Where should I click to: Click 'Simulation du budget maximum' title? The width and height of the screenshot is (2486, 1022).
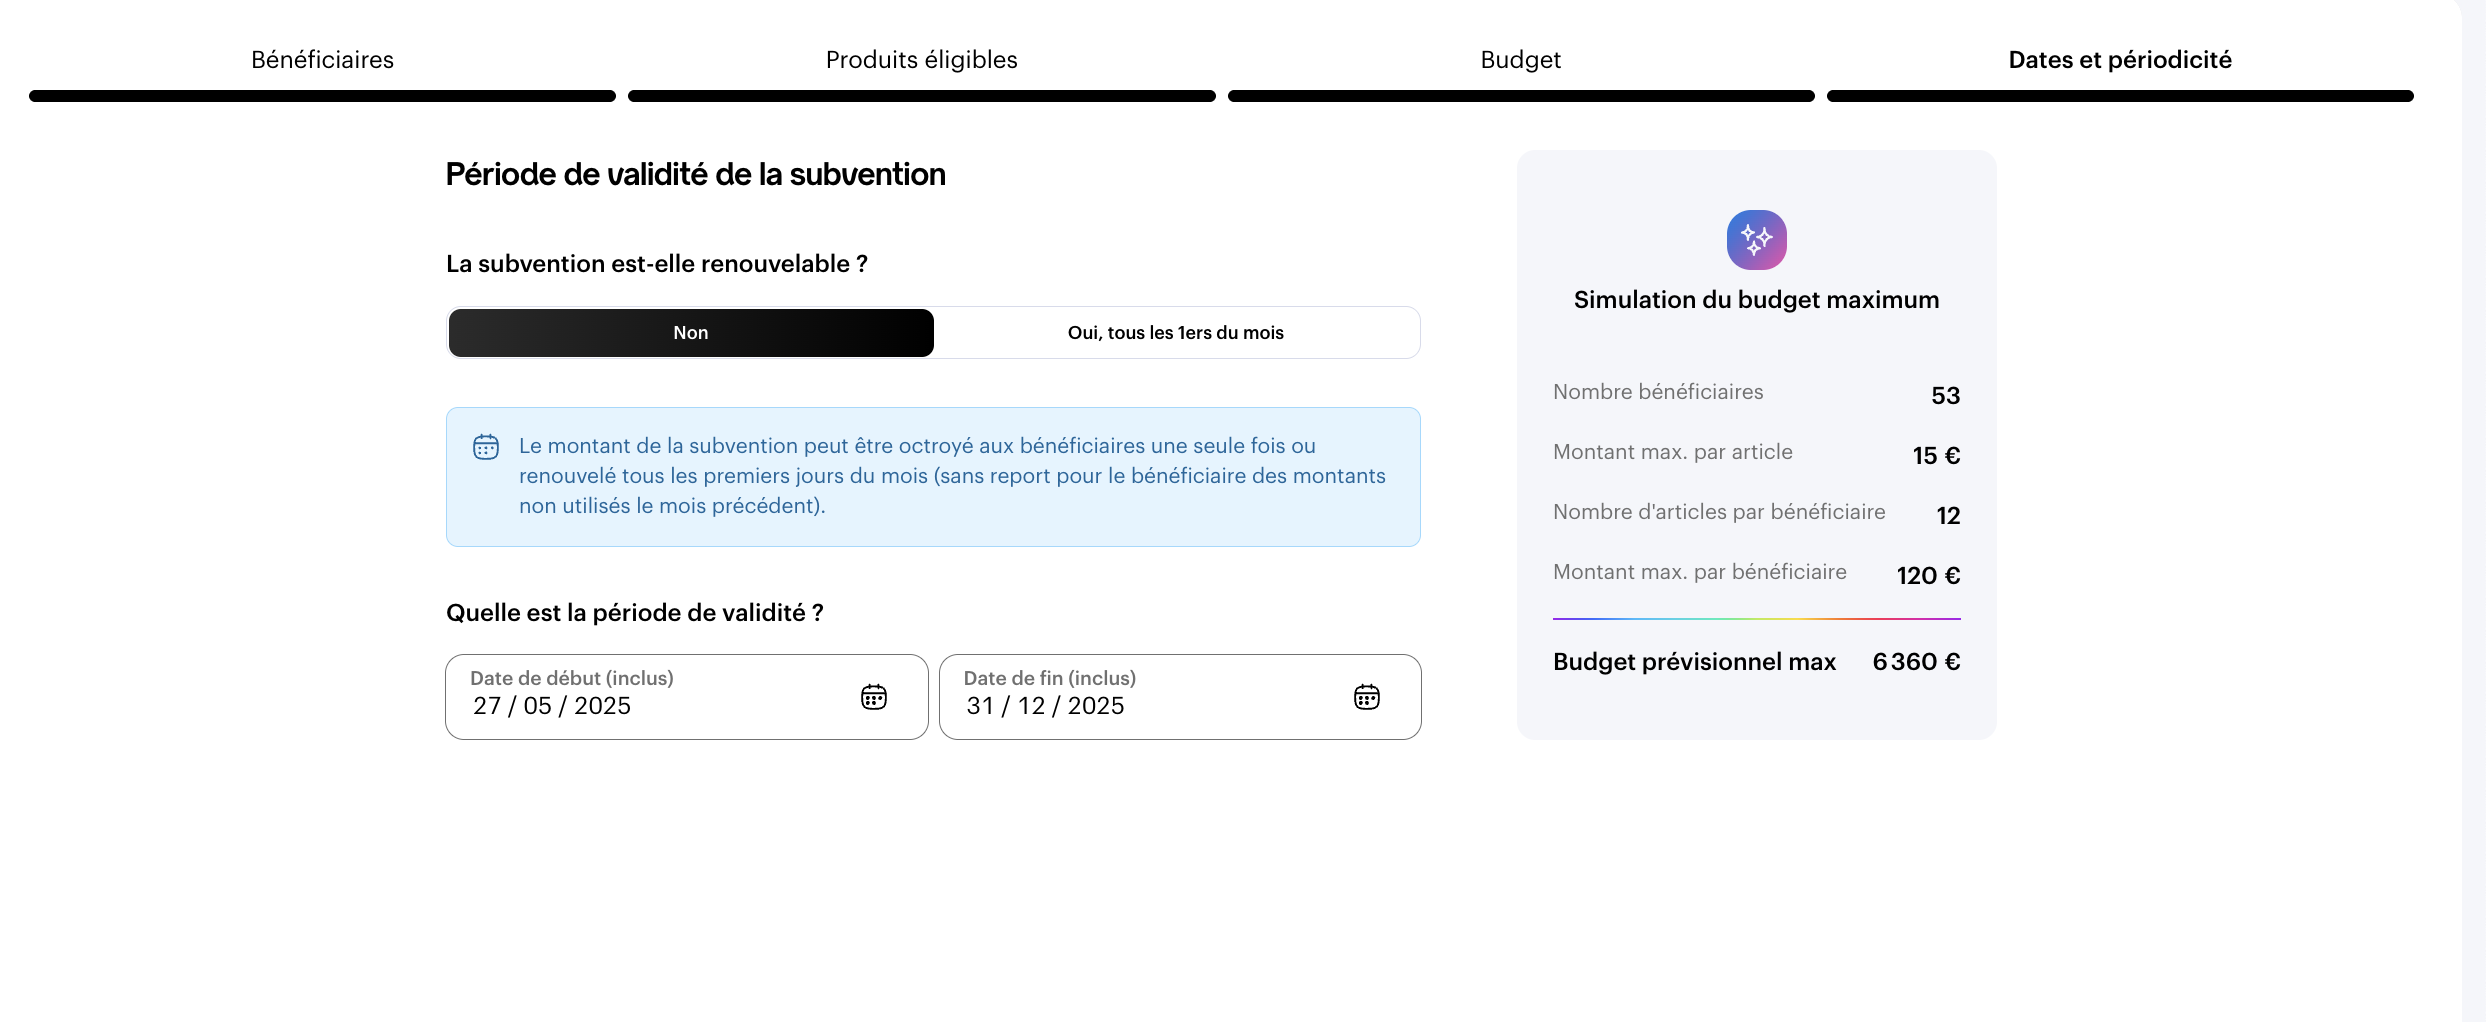coord(1757,300)
